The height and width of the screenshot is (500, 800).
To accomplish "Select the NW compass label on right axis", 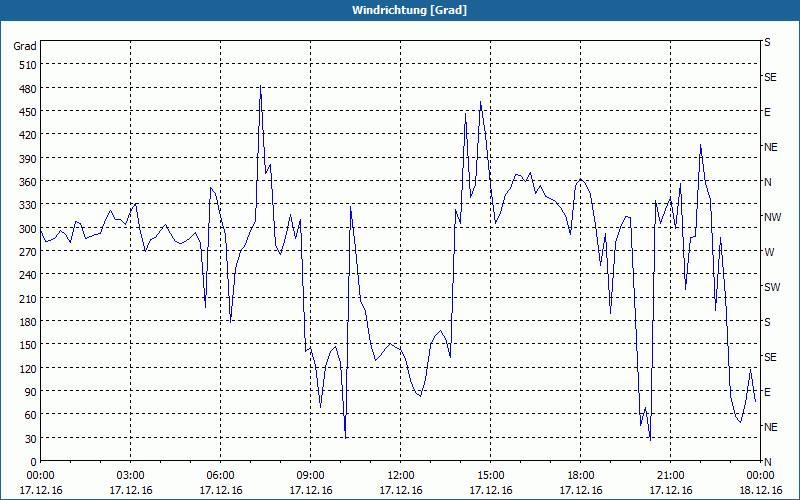I will (771, 217).
